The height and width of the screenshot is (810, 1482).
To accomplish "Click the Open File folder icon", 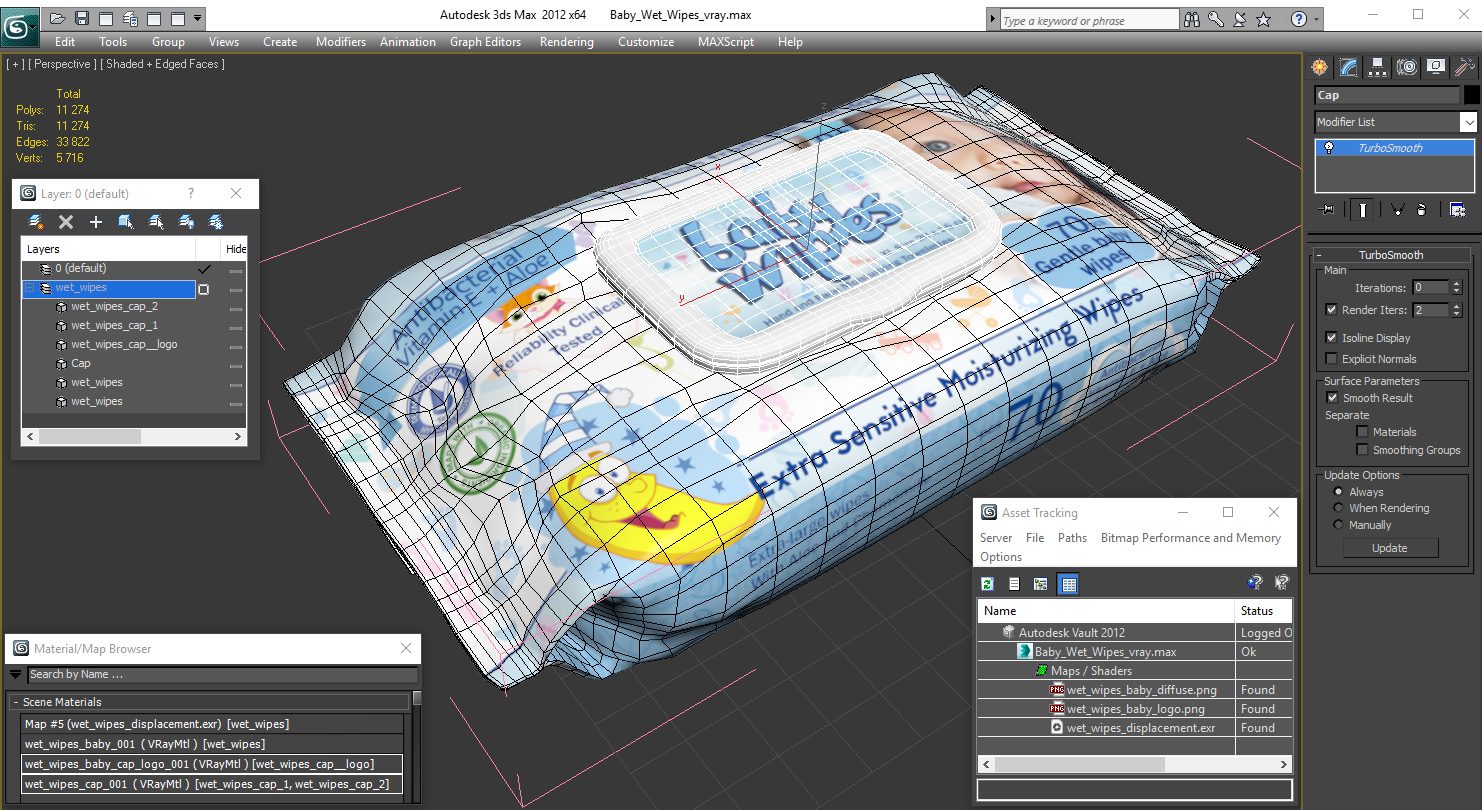I will coord(58,18).
